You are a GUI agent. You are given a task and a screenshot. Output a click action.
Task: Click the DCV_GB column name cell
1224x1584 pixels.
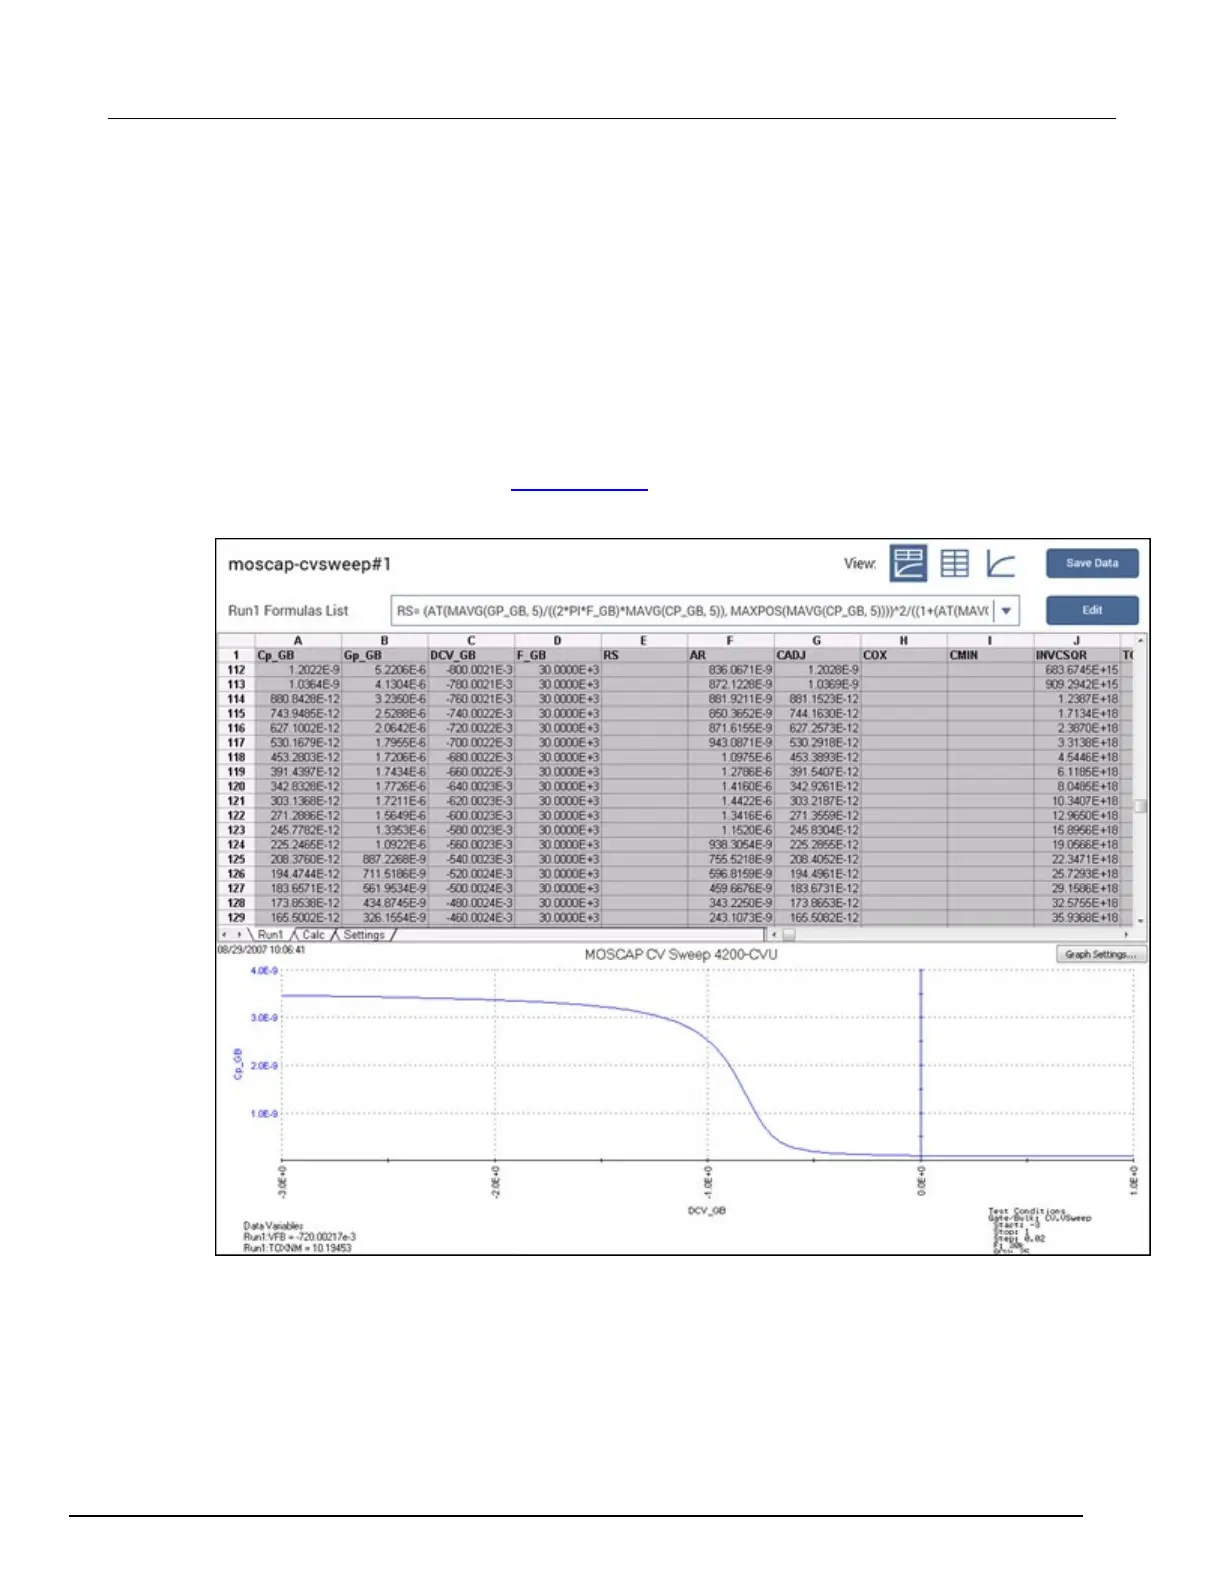pyautogui.click(x=471, y=656)
